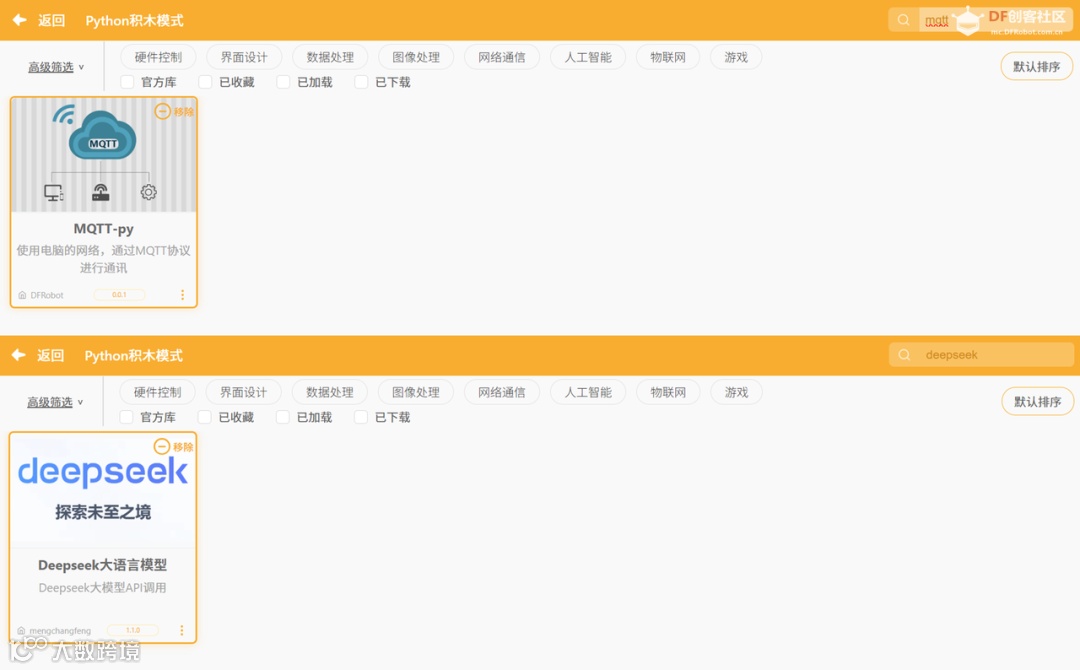Image resolution: width=1080 pixels, height=670 pixels.
Task: Tick 已下载 checkbox in the bottom panel
Action: point(360,417)
